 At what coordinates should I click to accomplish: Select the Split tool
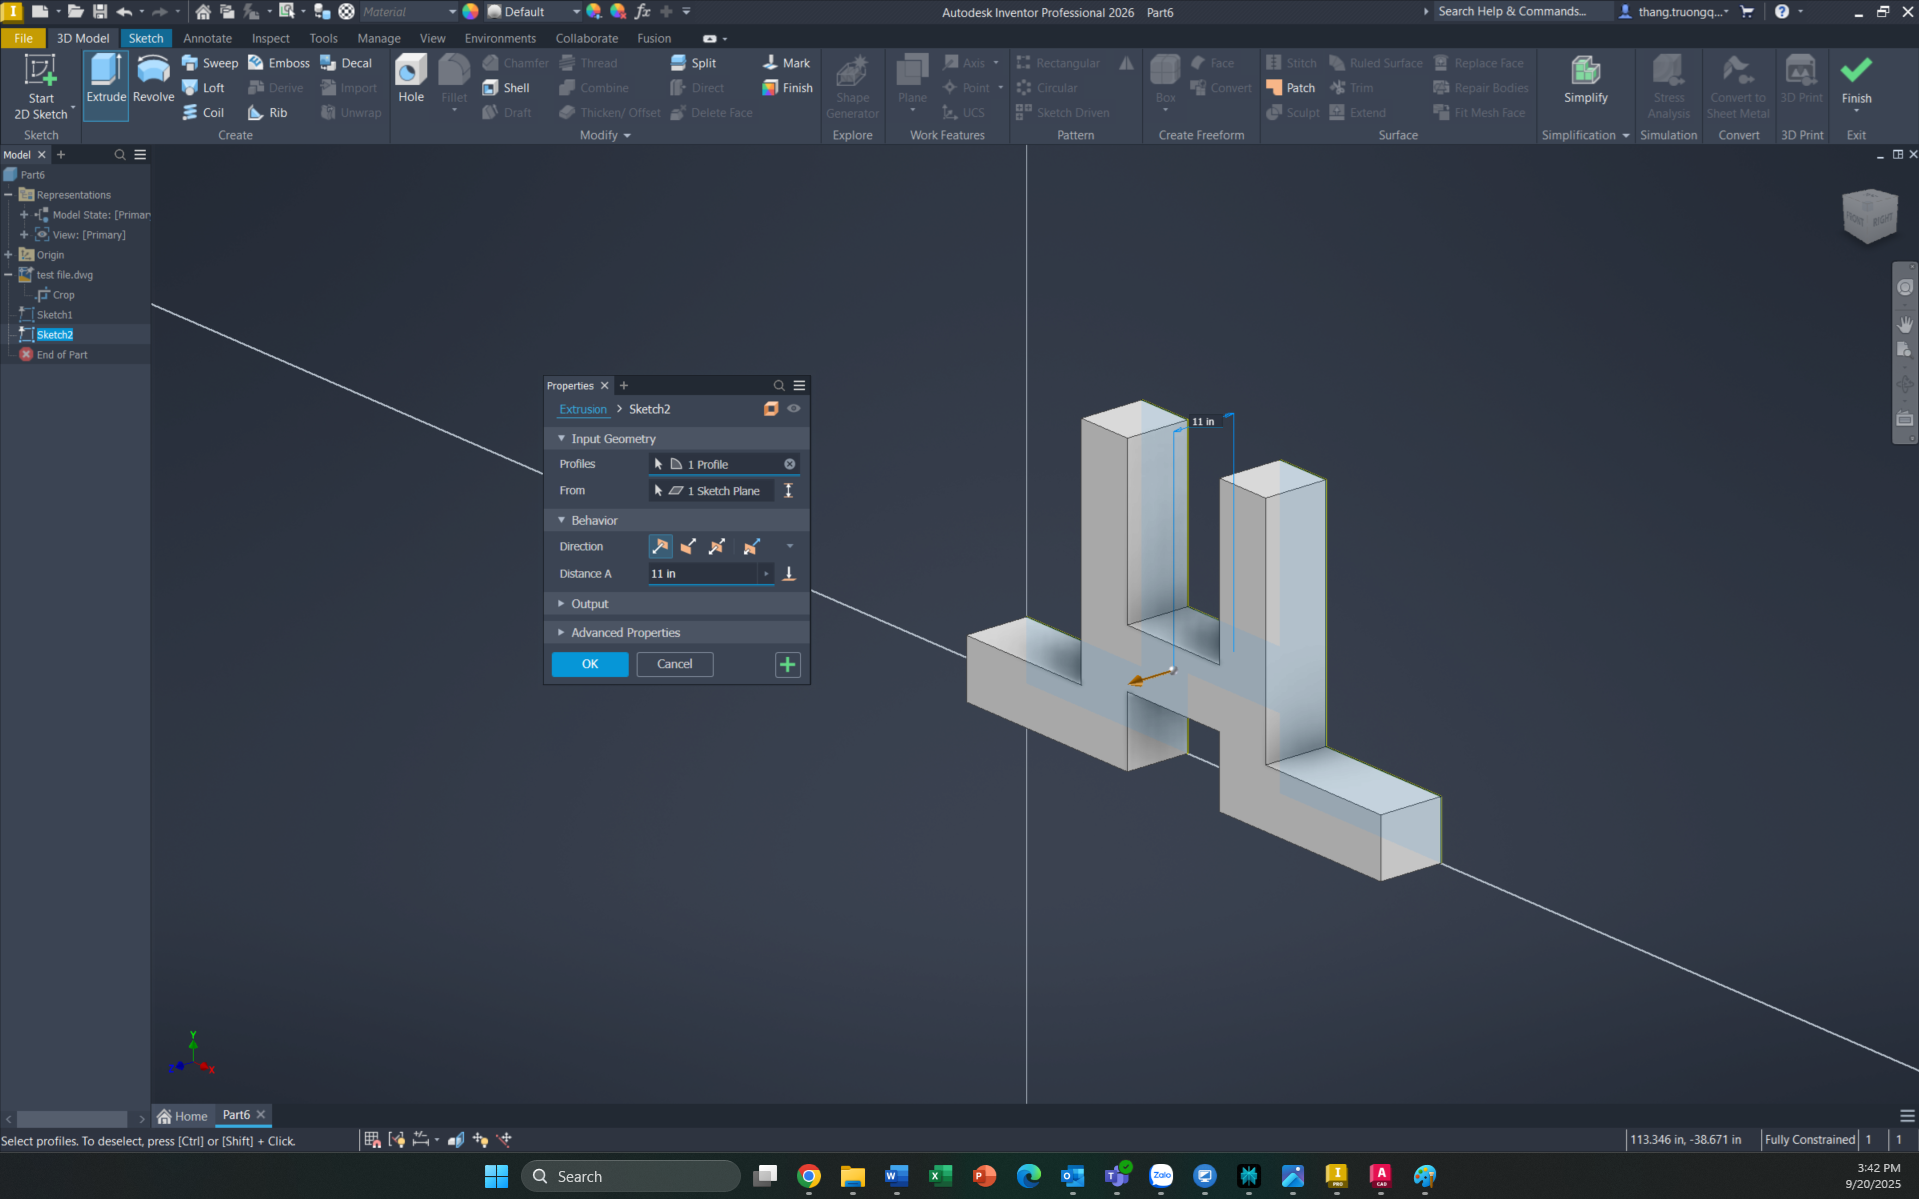coord(693,63)
